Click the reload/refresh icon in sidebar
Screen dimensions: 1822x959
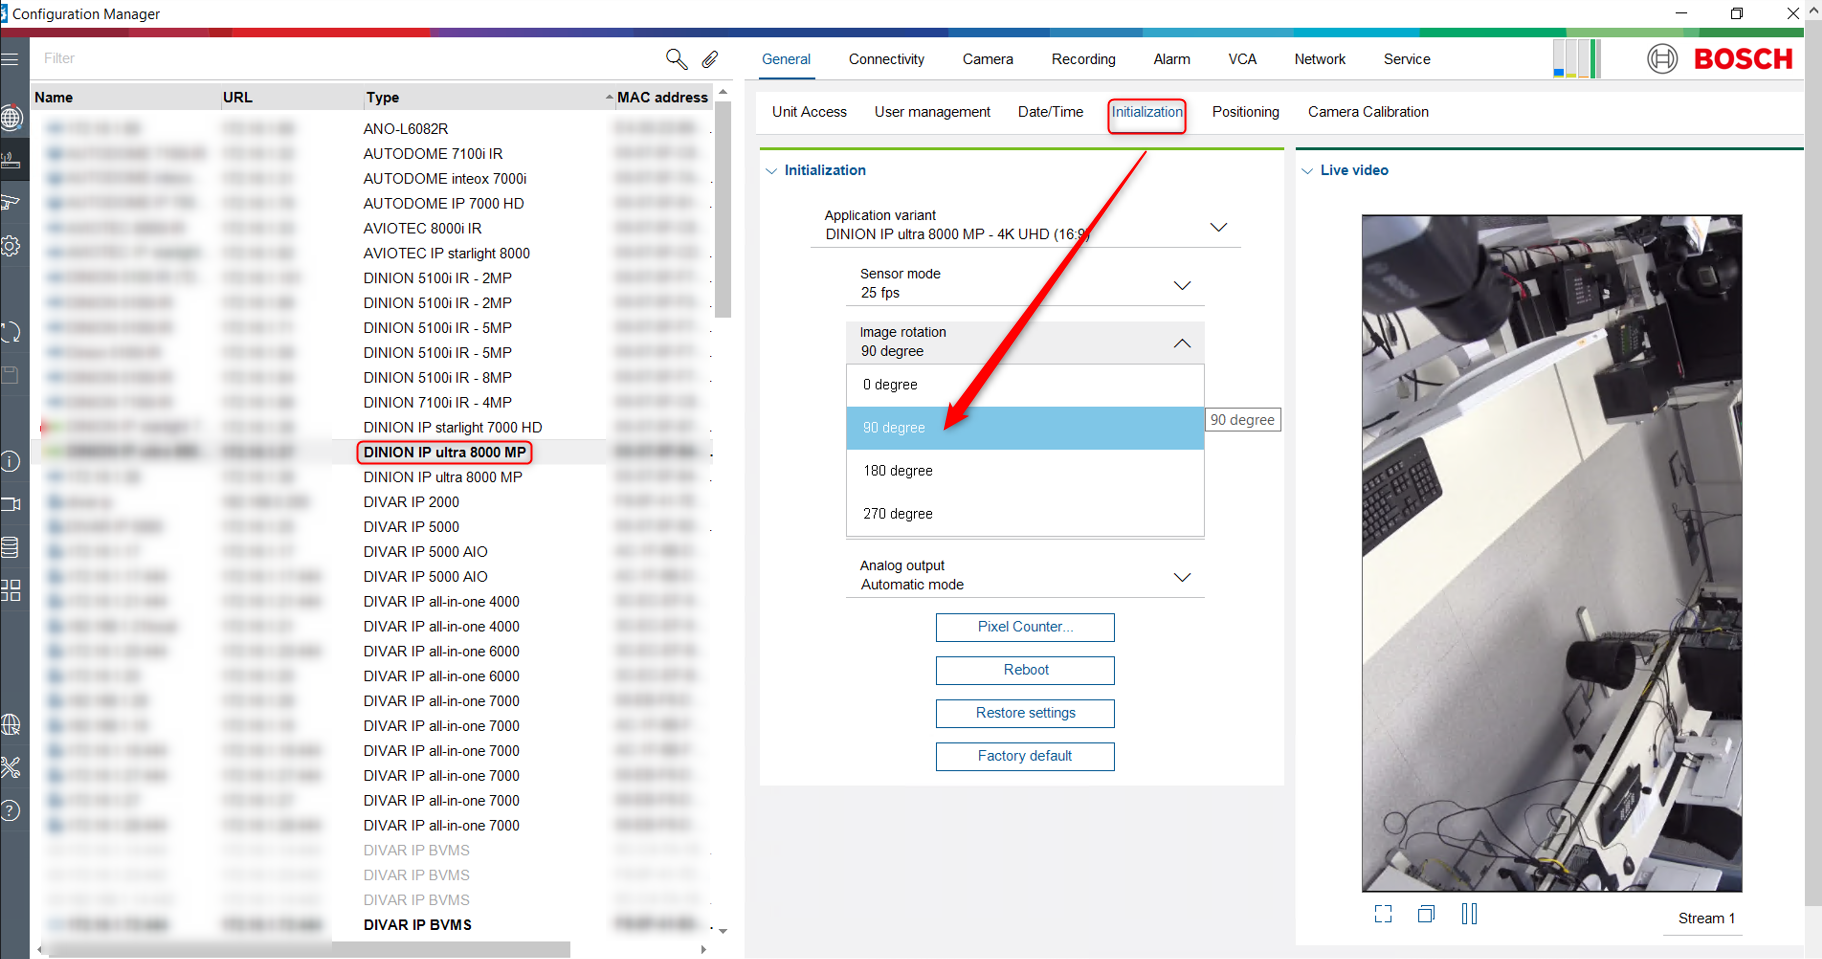[11, 332]
